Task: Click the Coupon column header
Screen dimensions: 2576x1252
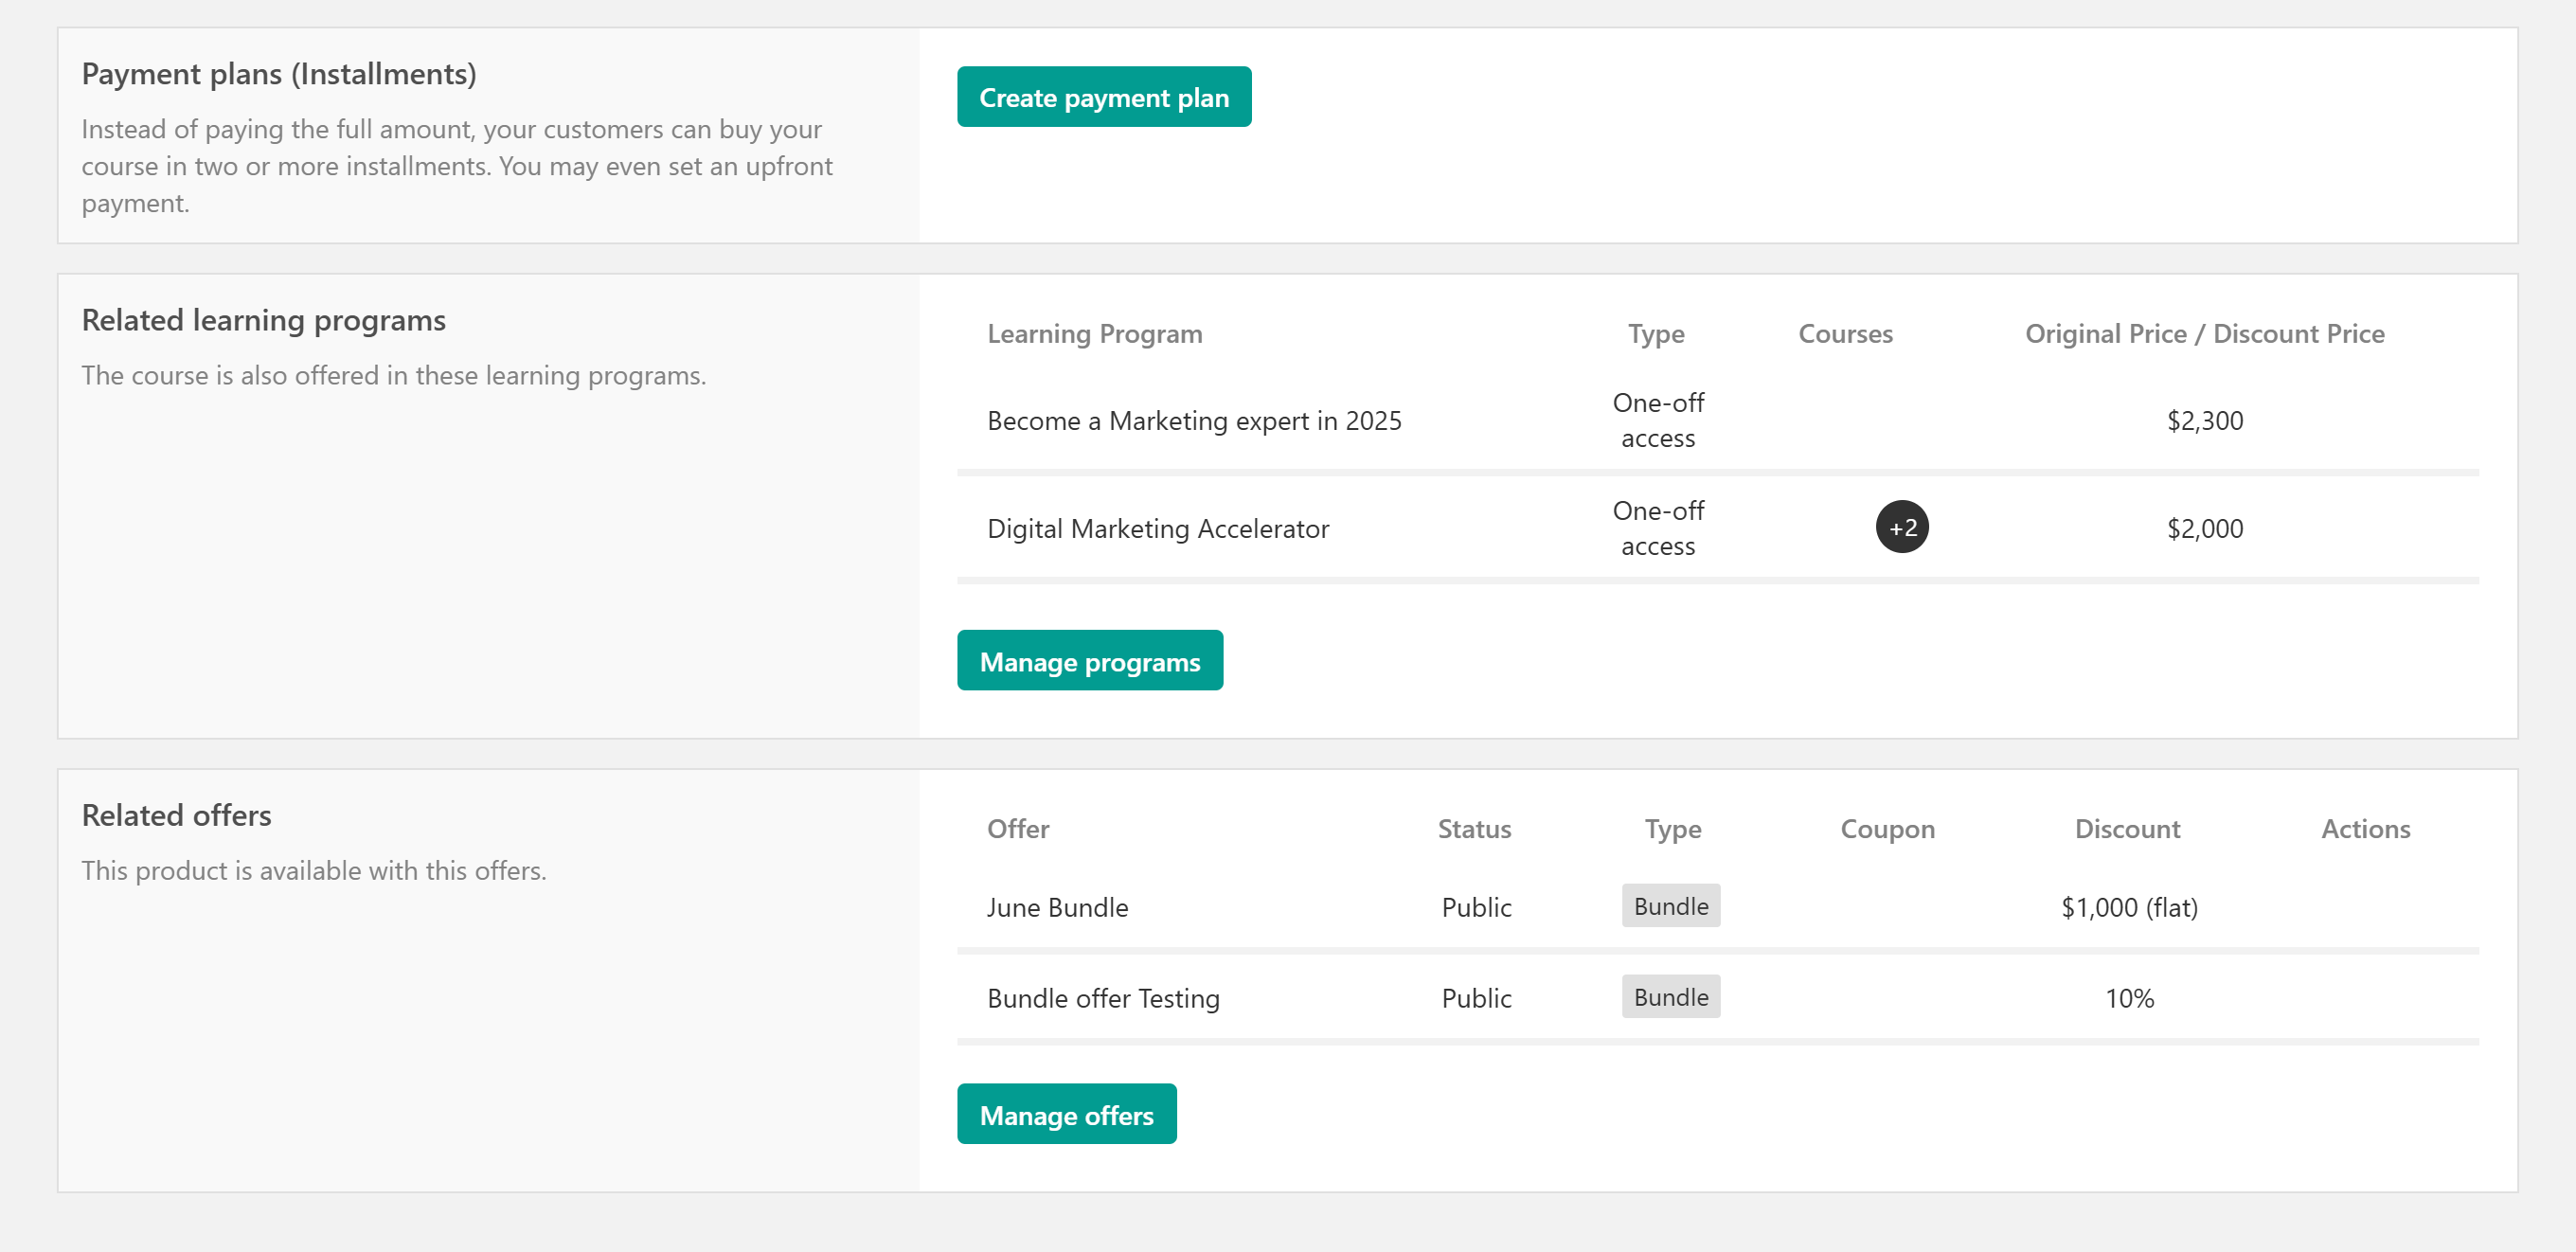Action: tap(1887, 829)
